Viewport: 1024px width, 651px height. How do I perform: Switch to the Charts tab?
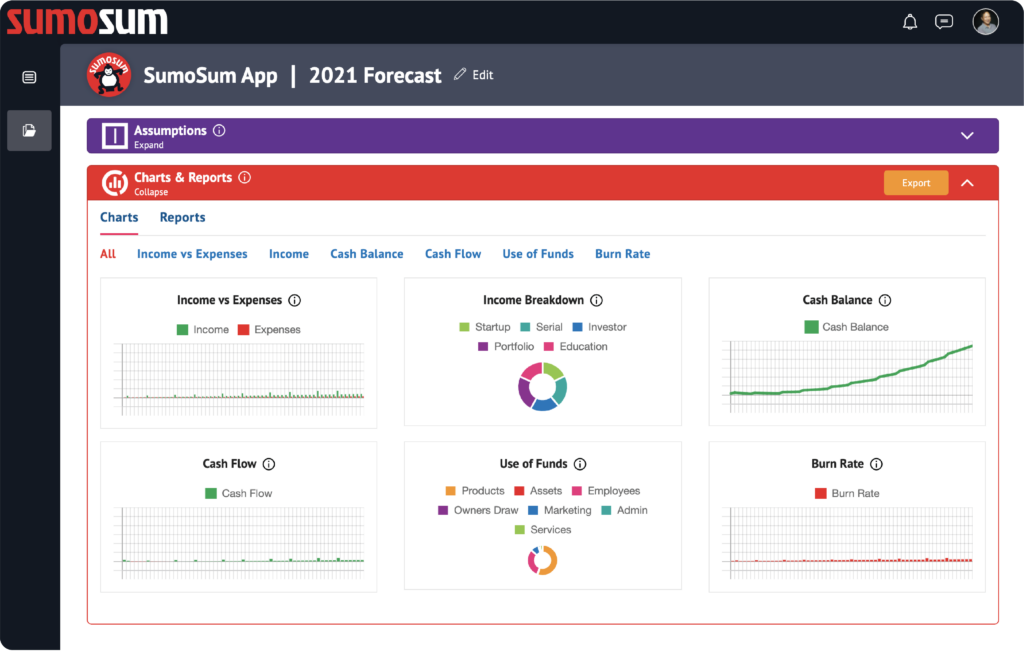119,217
